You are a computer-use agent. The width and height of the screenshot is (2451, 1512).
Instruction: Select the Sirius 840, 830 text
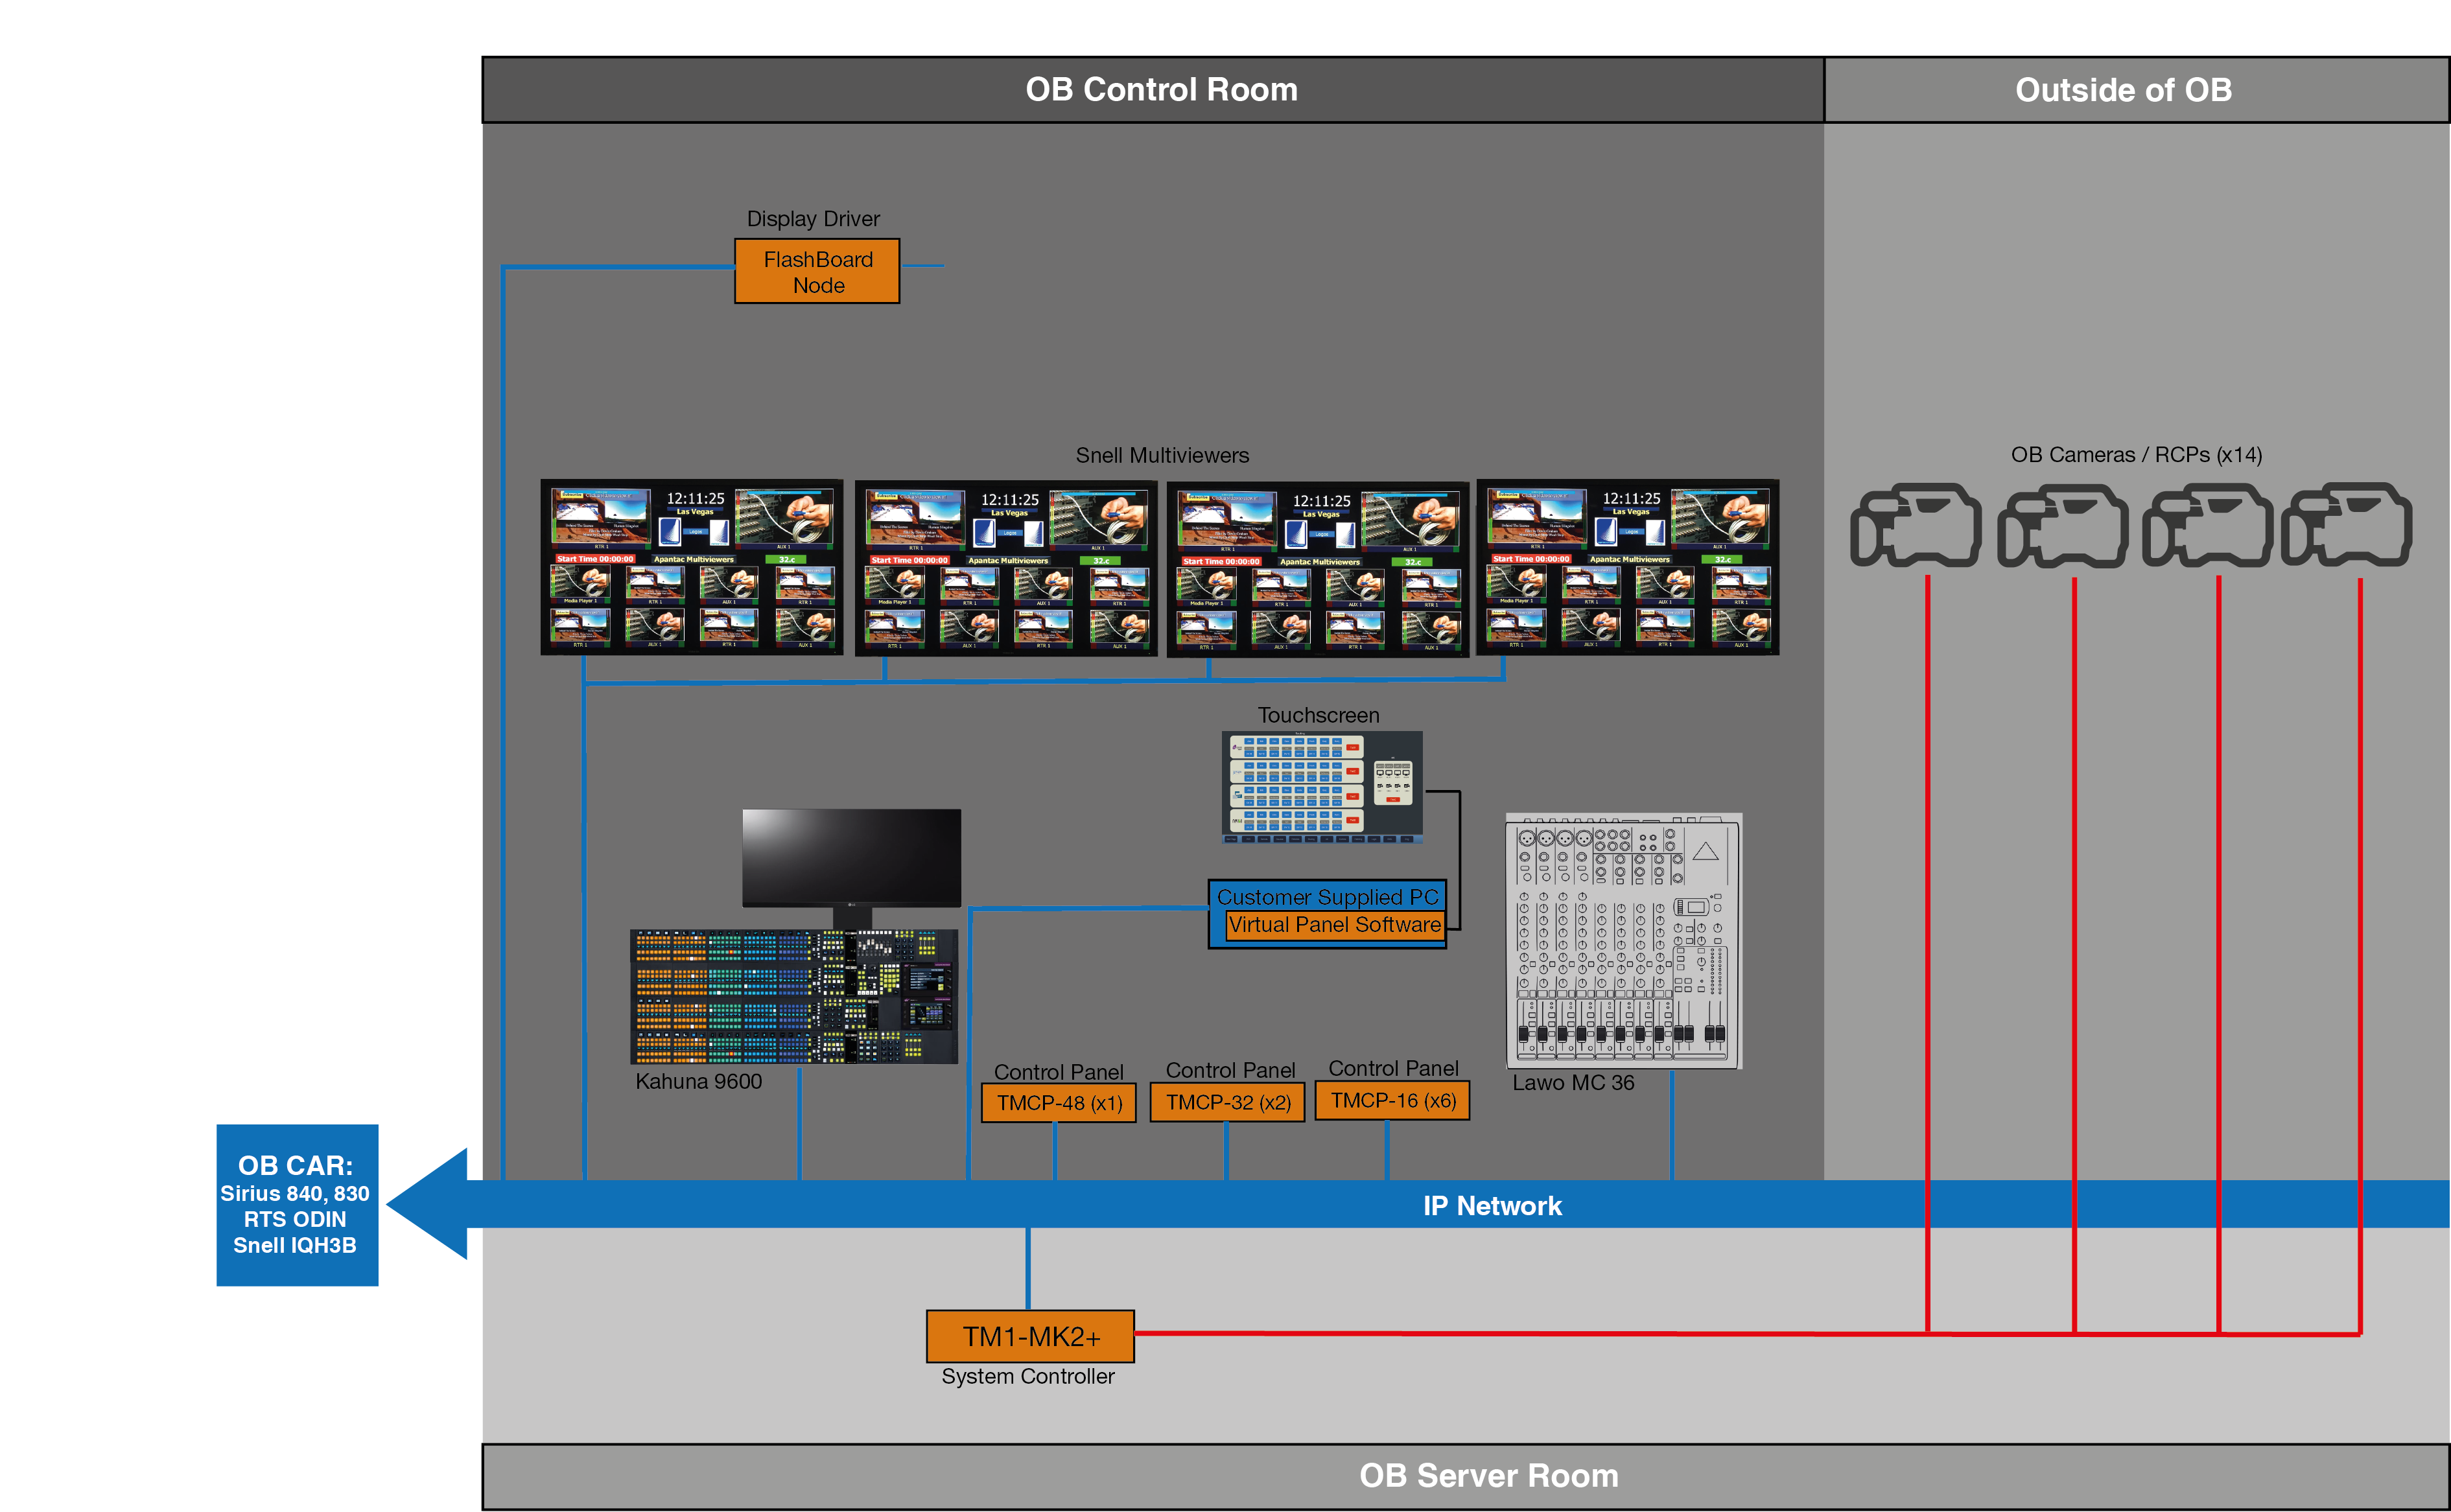tap(295, 1194)
